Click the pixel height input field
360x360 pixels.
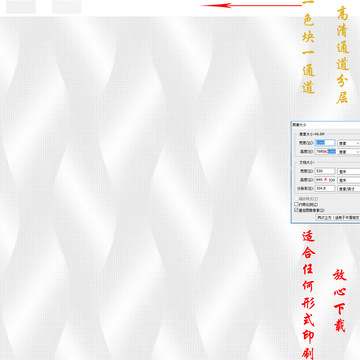[325, 152]
